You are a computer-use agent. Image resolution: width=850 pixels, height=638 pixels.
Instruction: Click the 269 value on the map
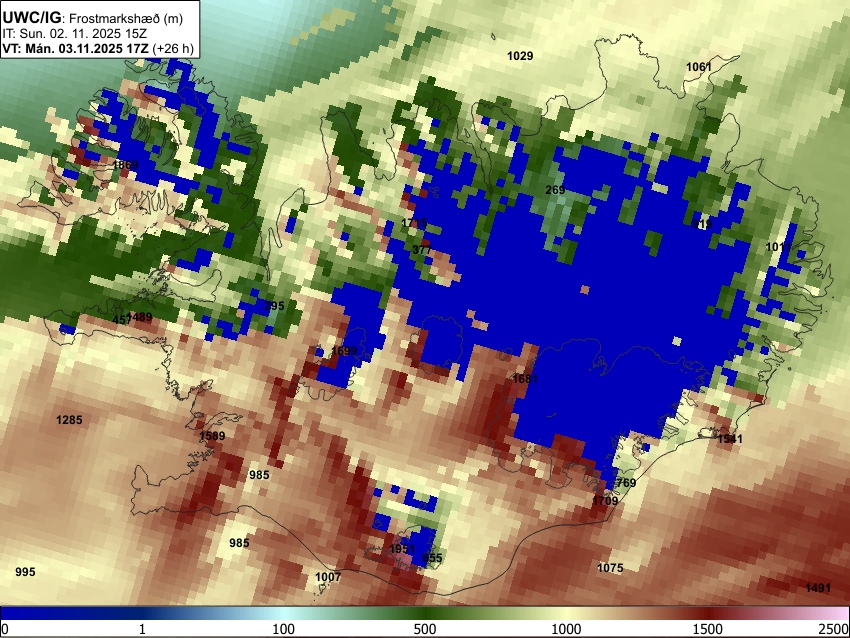click(555, 190)
